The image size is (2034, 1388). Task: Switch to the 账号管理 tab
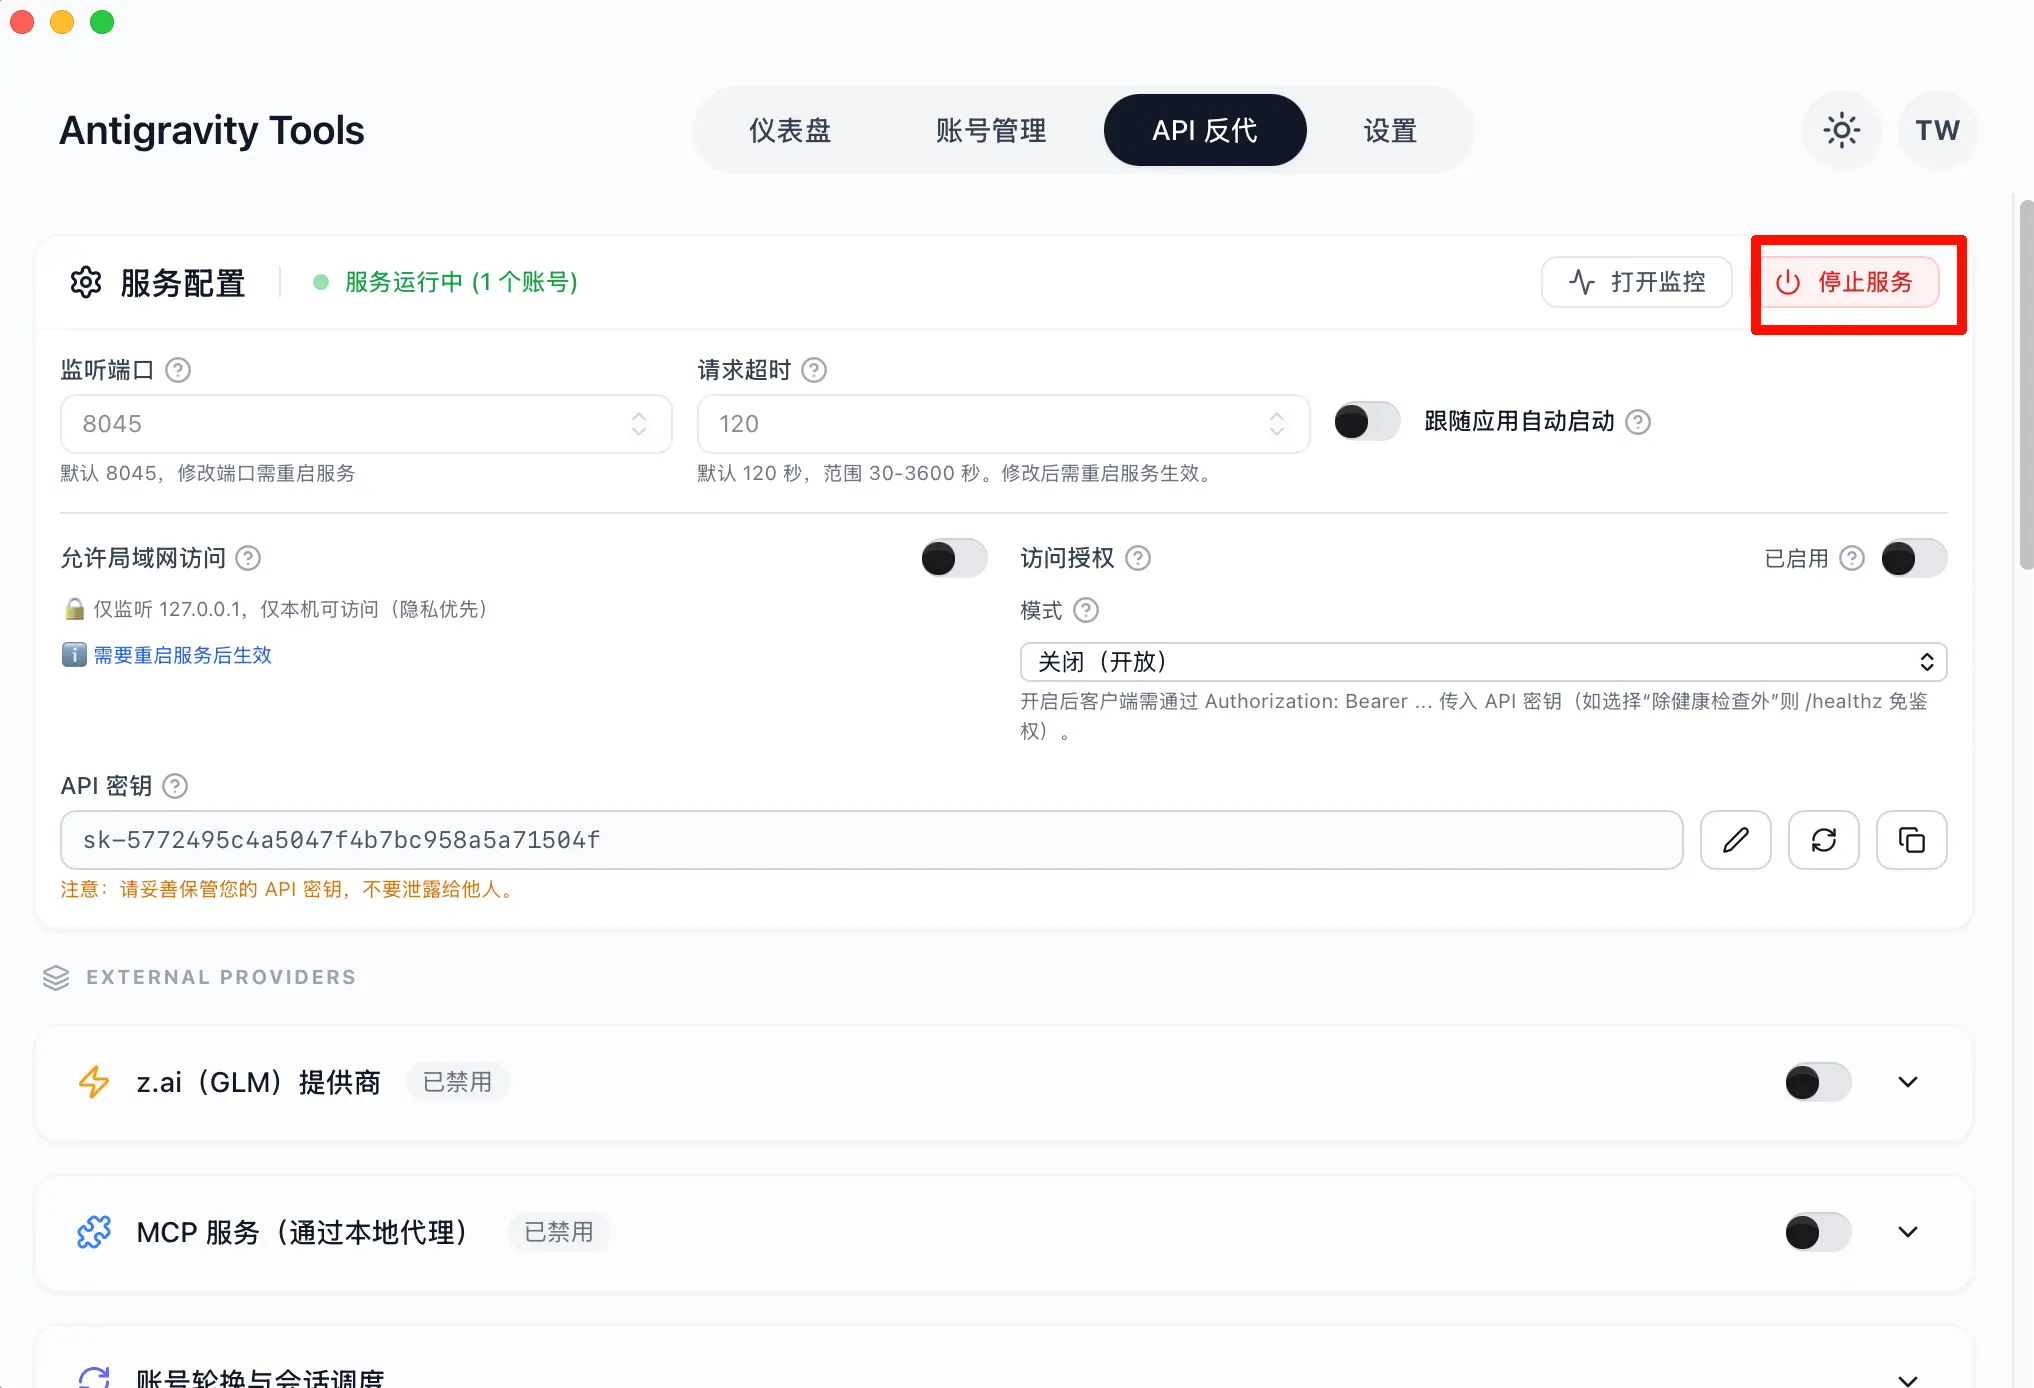[x=990, y=130]
